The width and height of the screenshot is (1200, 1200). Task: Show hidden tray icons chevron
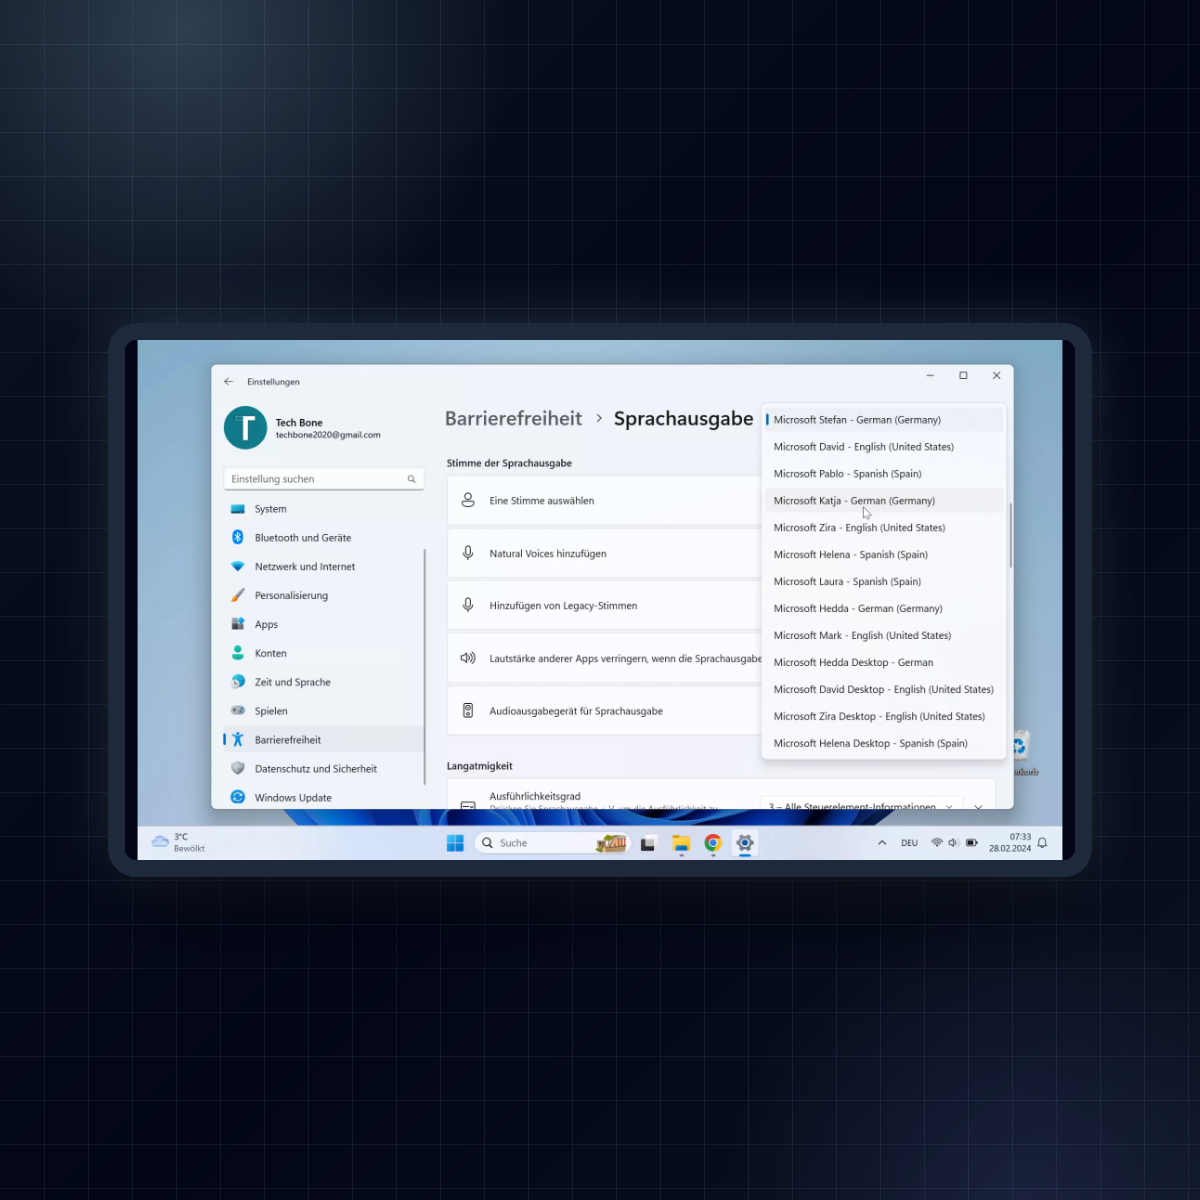[x=882, y=843]
